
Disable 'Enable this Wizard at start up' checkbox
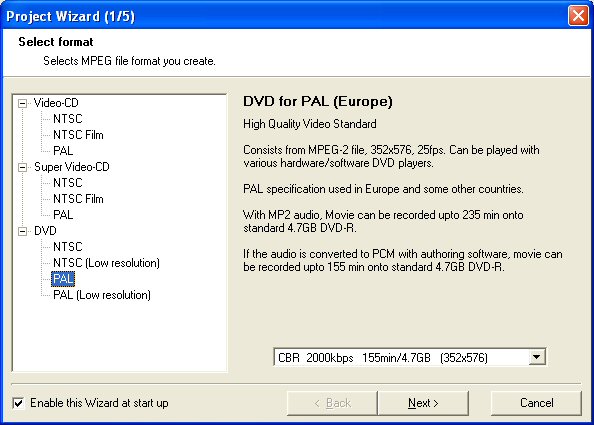point(18,403)
